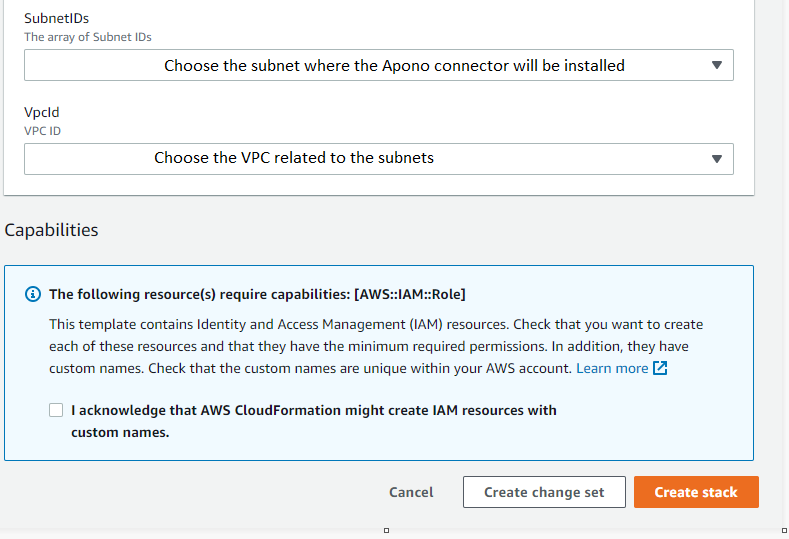The height and width of the screenshot is (539, 789).
Task: Click the VpcId dropdown arrow
Action: [716, 159]
